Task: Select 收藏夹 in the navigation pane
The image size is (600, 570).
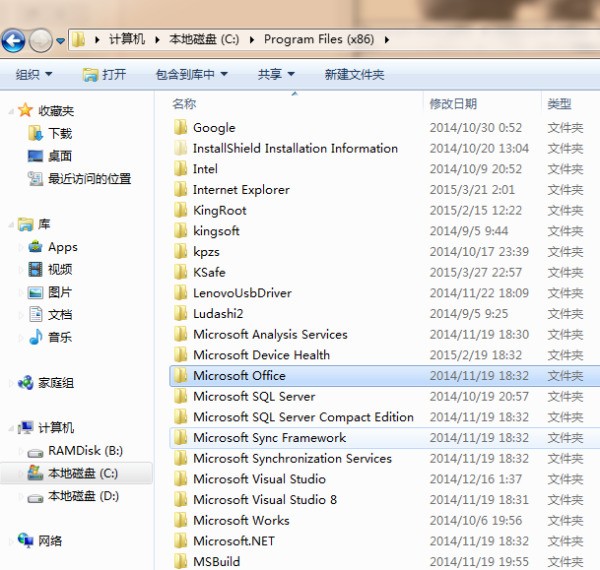Action: [56, 111]
